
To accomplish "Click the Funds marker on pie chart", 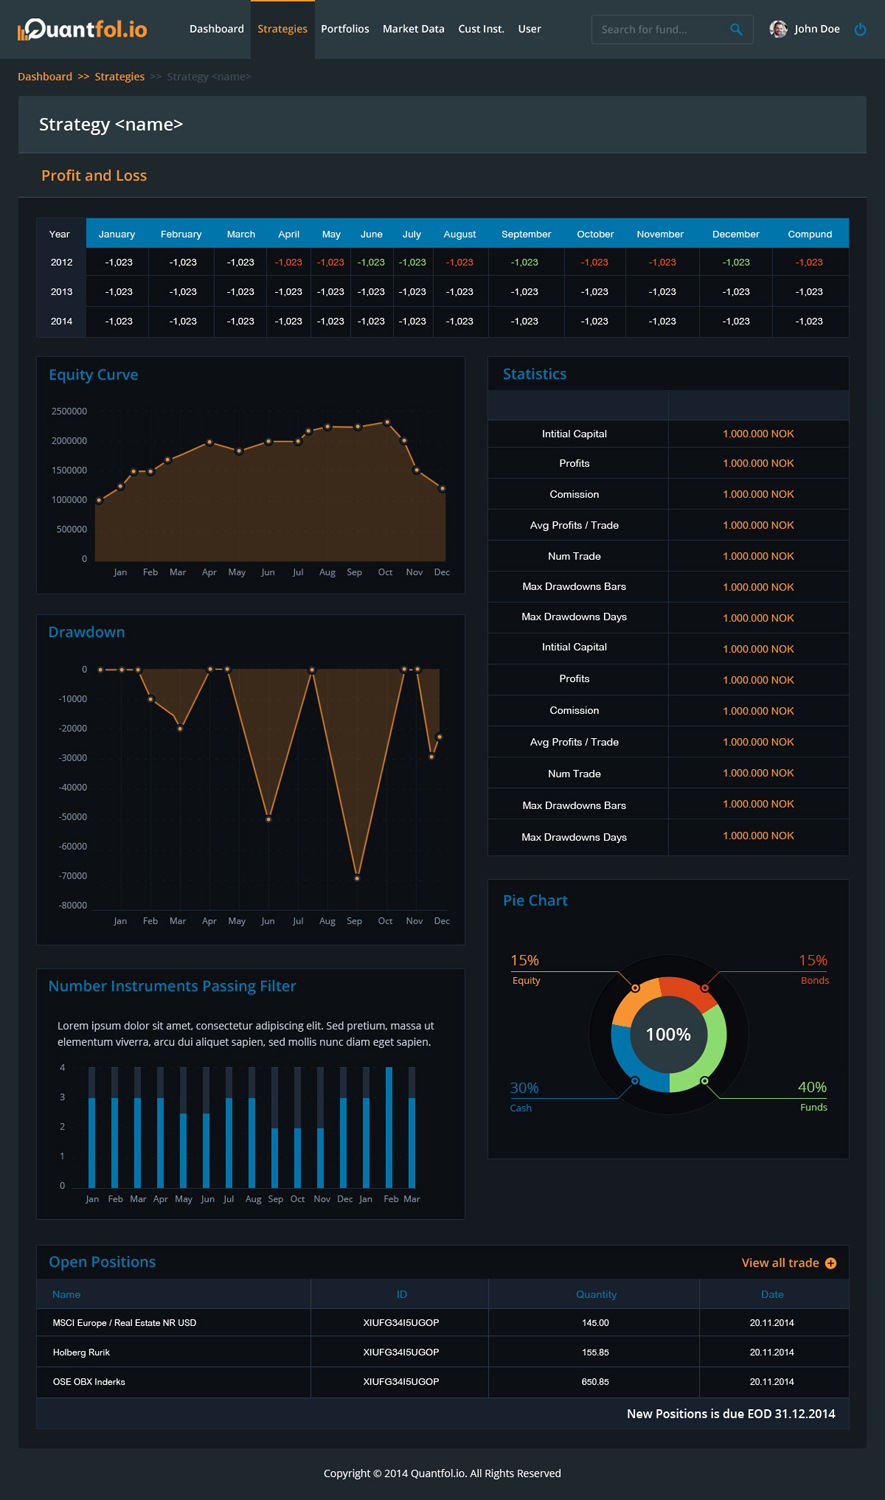I will [x=705, y=1081].
